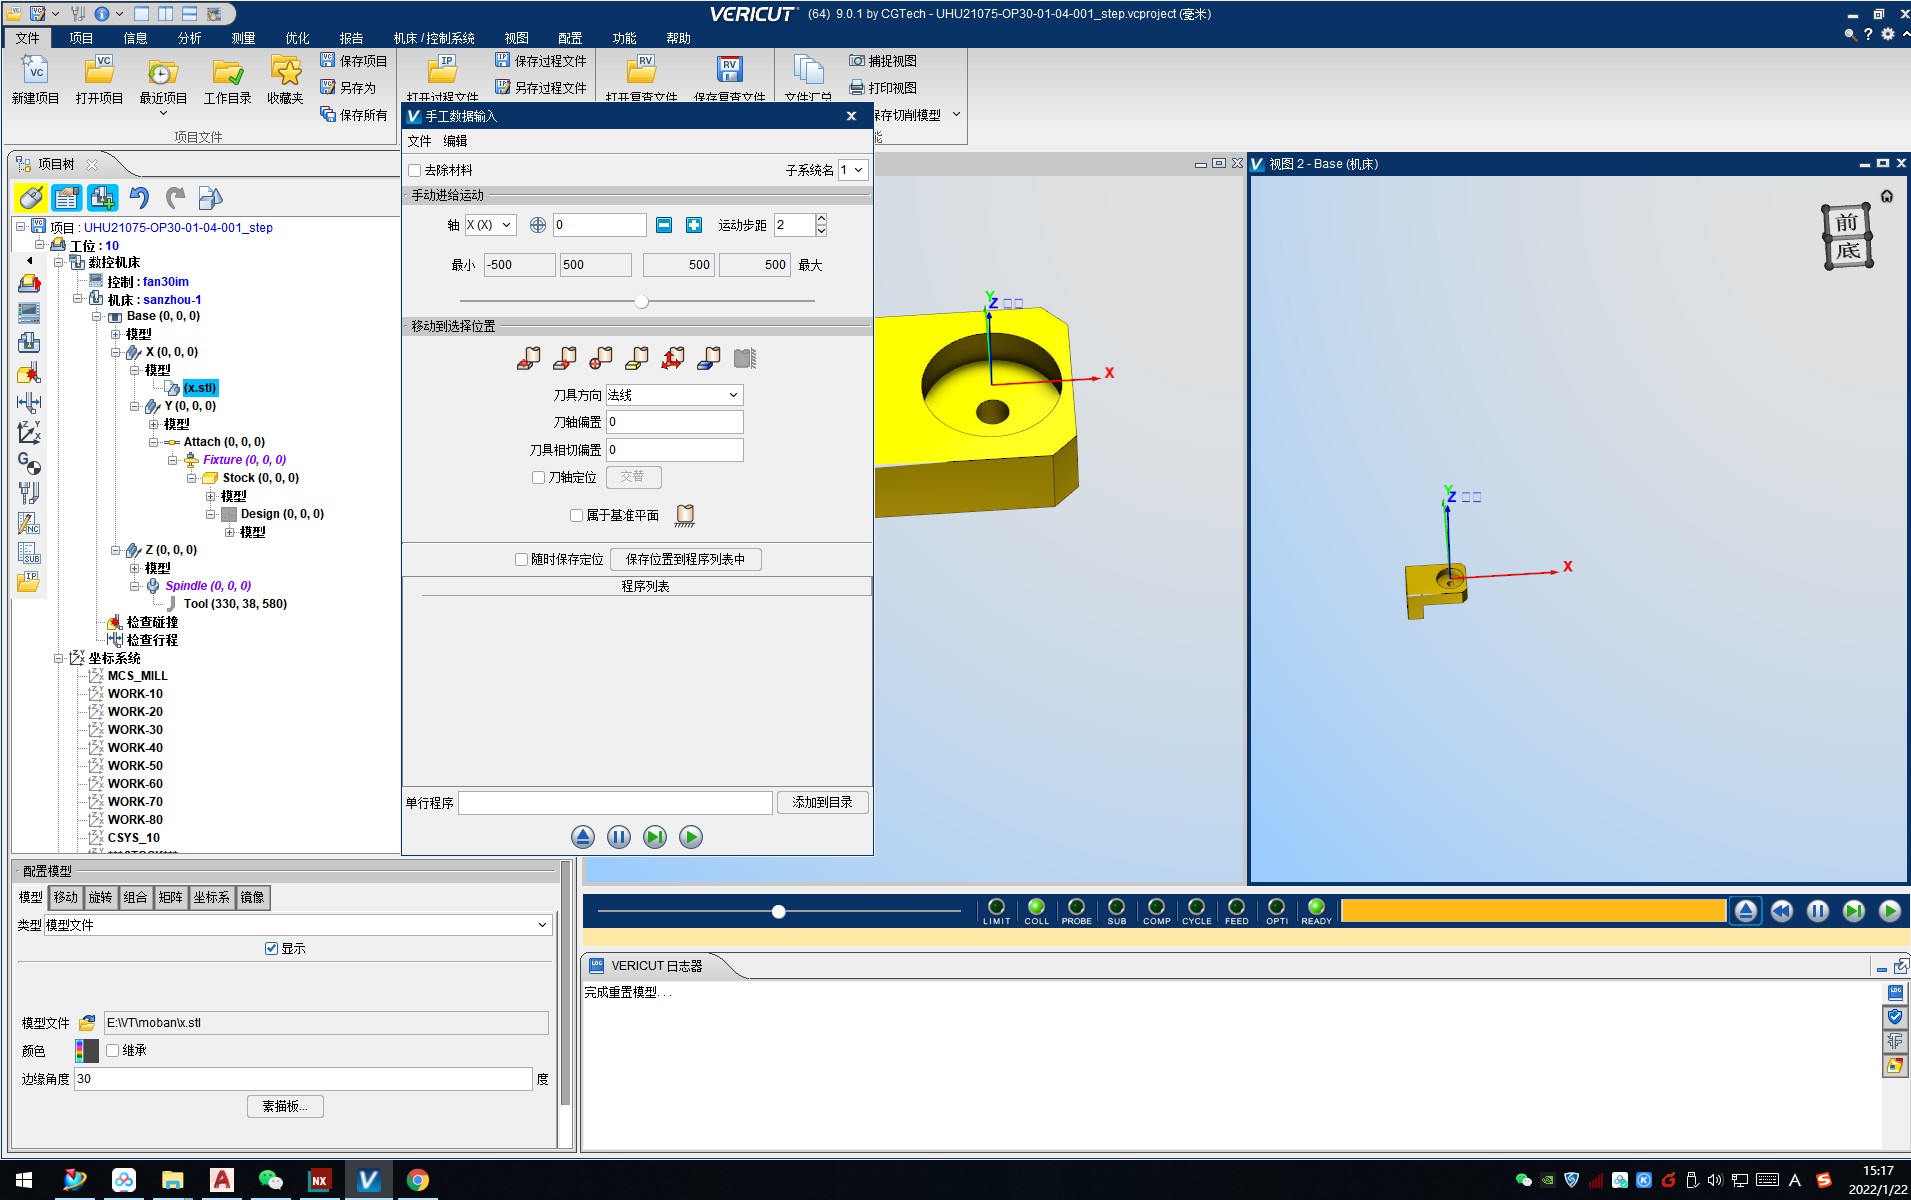This screenshot has height=1200, width=1911.
Task: Click Save Project (保存项目) in ribbon
Action: click(x=353, y=61)
